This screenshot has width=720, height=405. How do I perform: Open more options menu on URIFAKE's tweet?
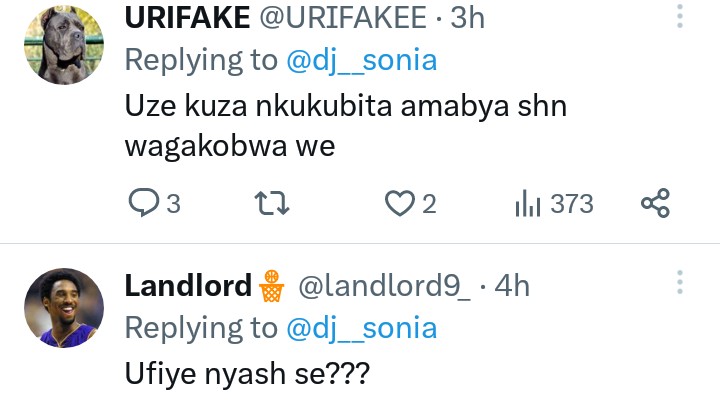[x=680, y=17]
